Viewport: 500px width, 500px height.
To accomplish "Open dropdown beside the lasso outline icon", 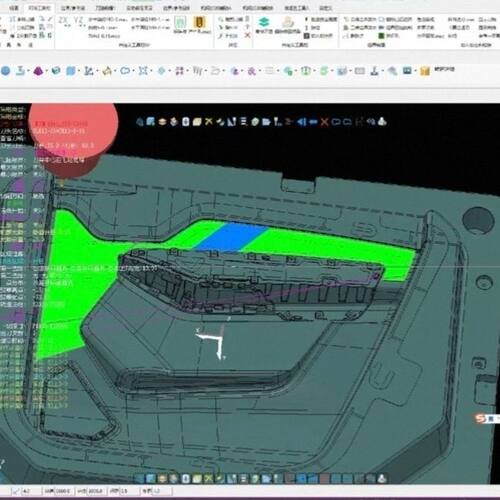I will point(133,71).
